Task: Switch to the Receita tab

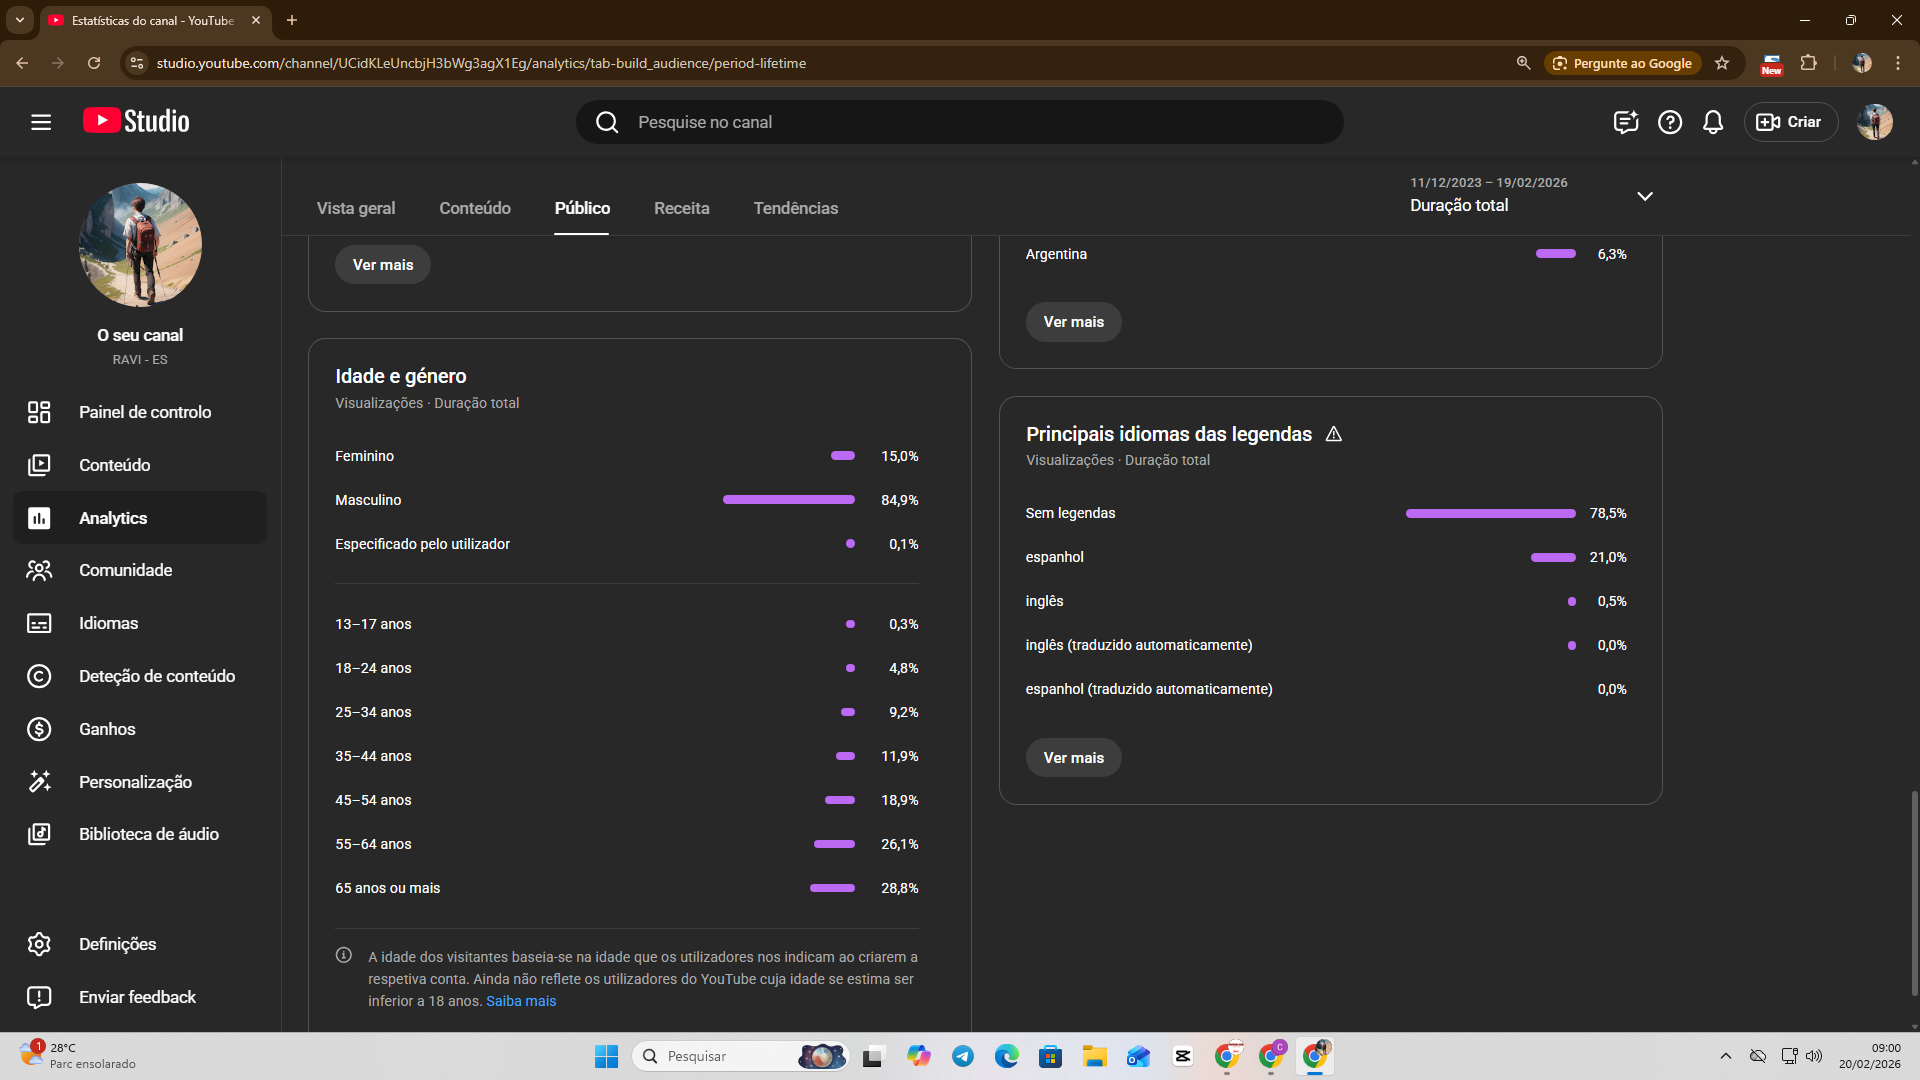Action: pos(681,208)
